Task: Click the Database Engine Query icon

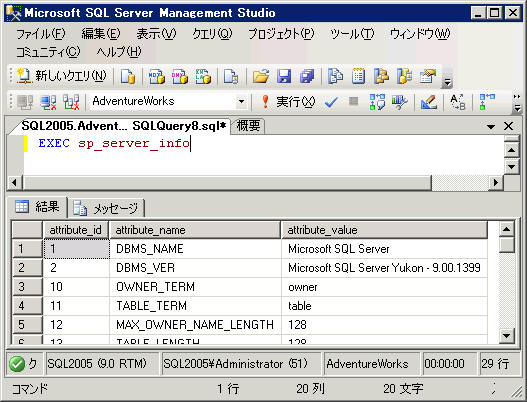Action: 128,76
